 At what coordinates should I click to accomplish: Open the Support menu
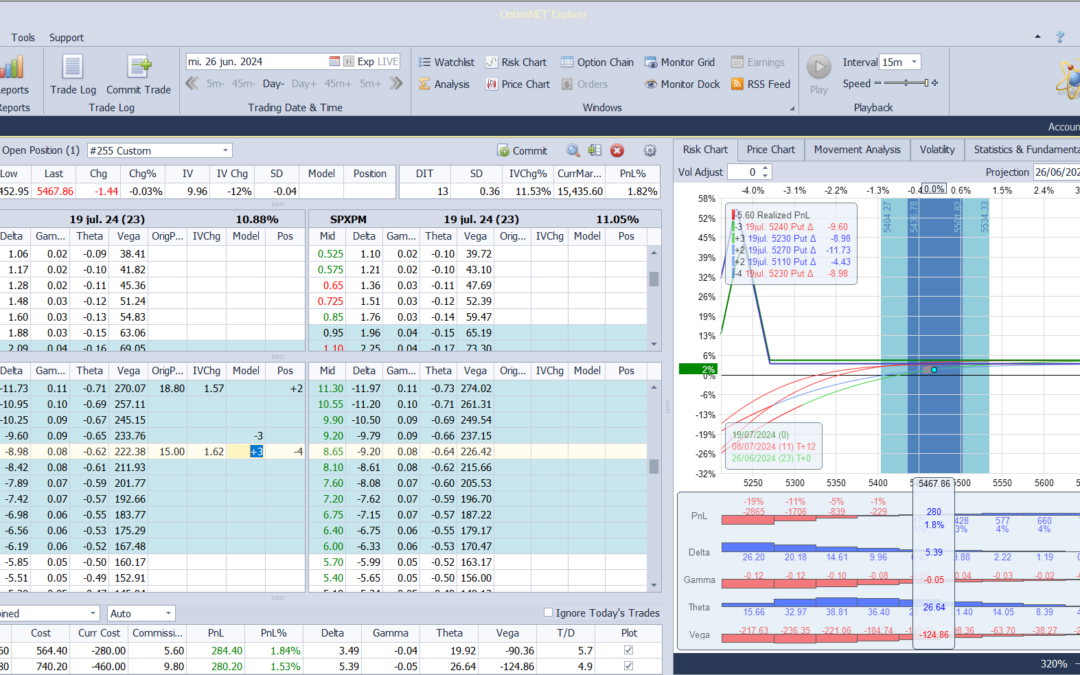click(x=66, y=38)
